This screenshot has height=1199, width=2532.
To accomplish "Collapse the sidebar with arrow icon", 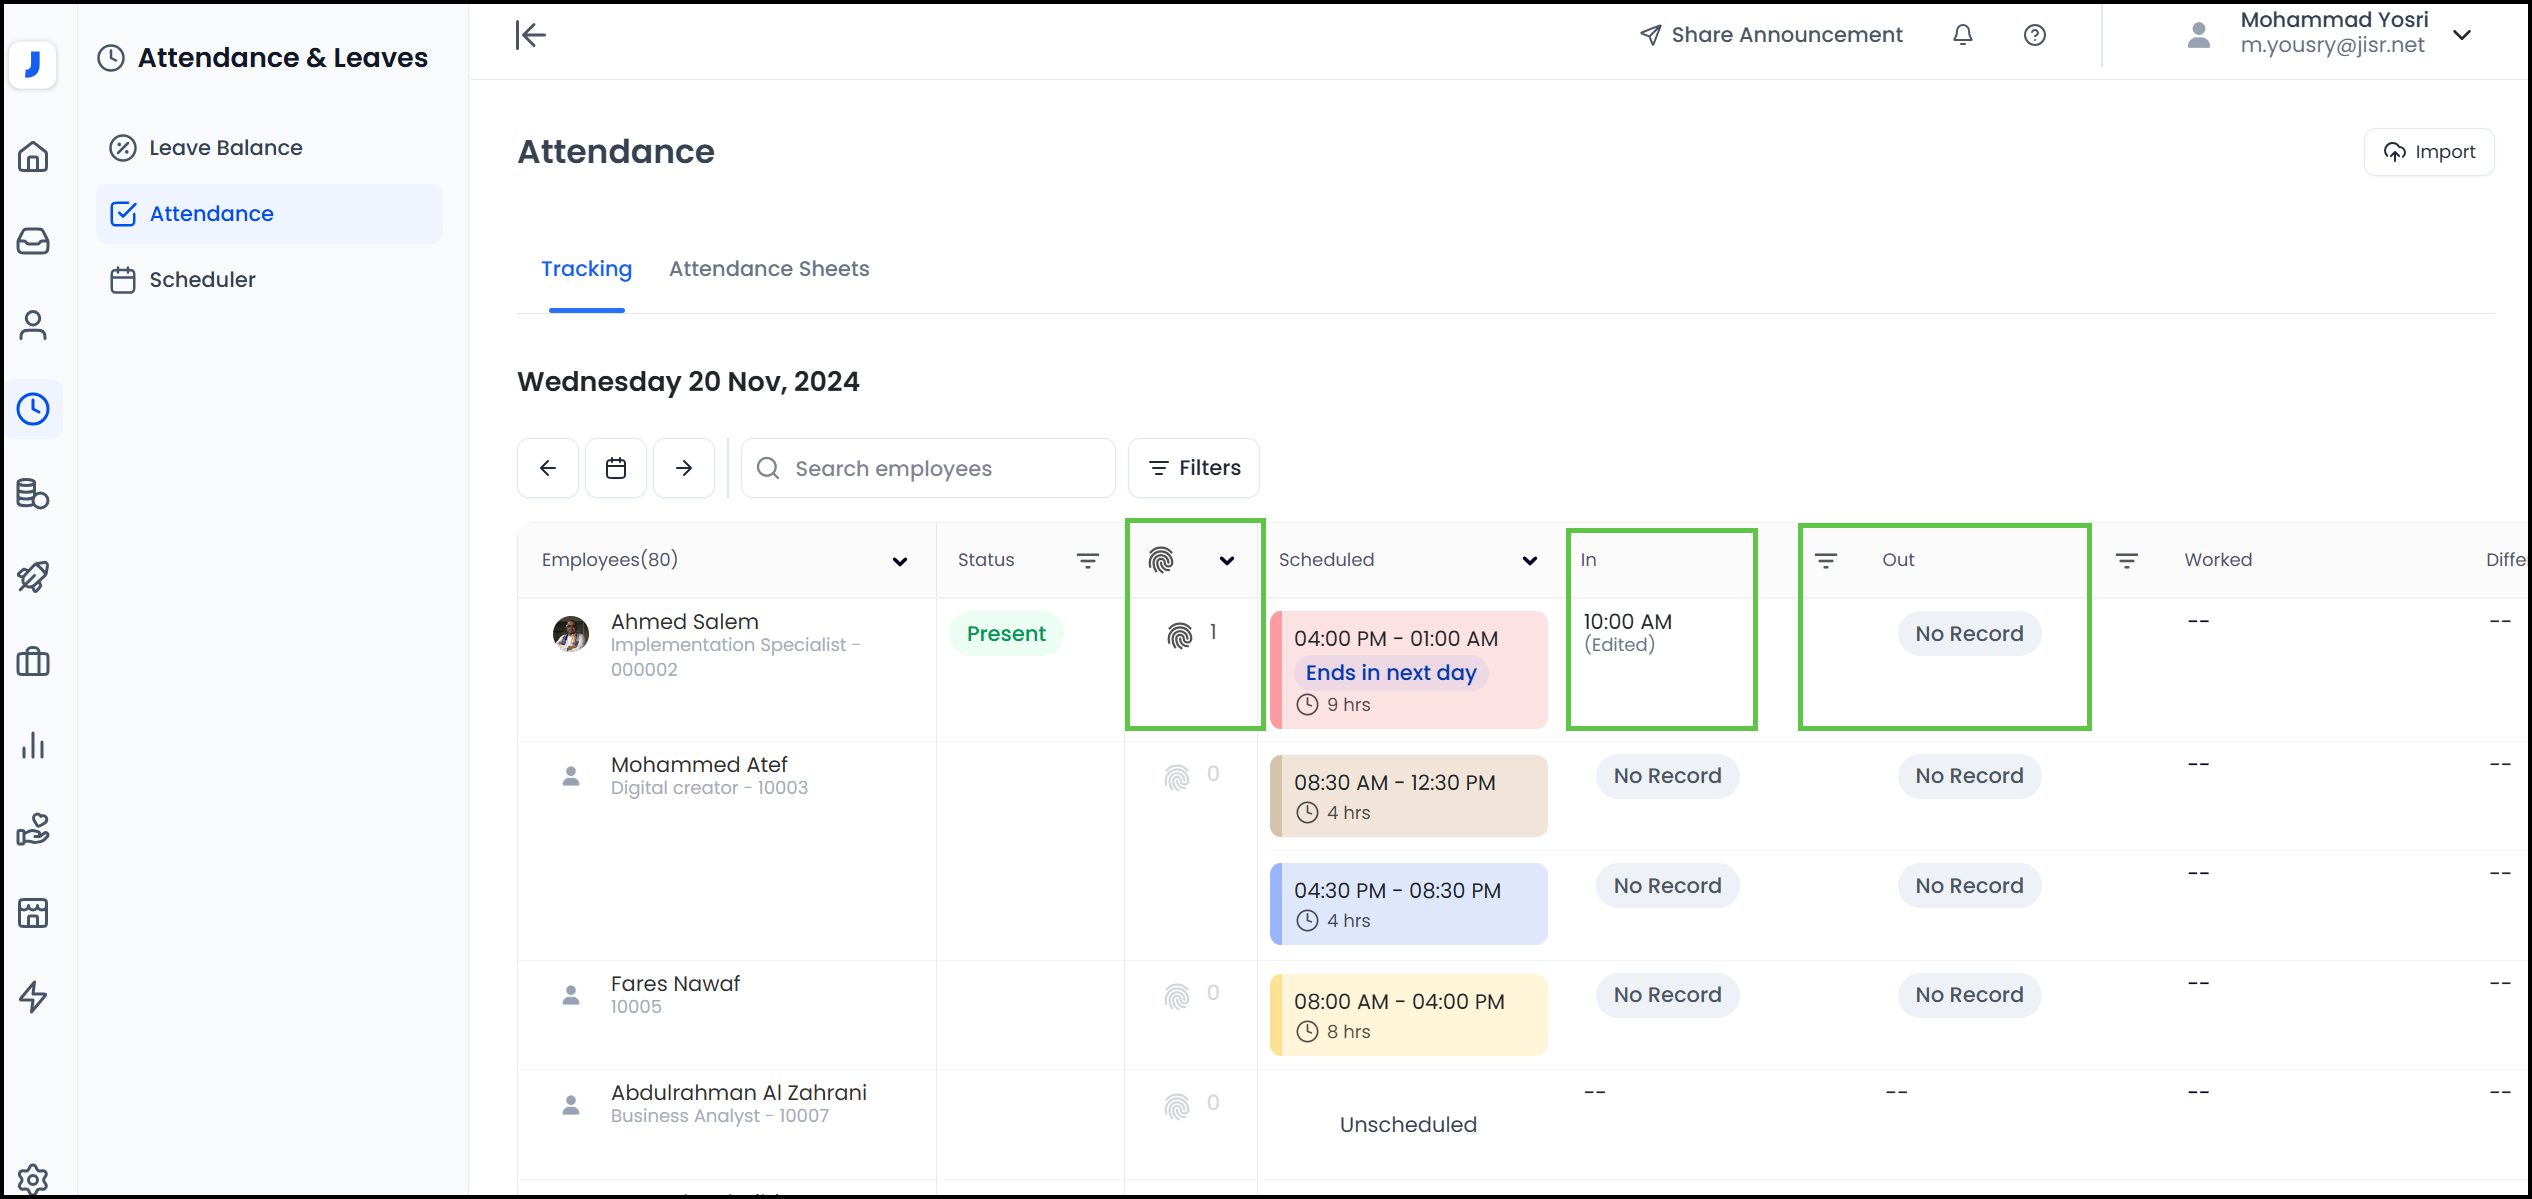I will pos(531,35).
